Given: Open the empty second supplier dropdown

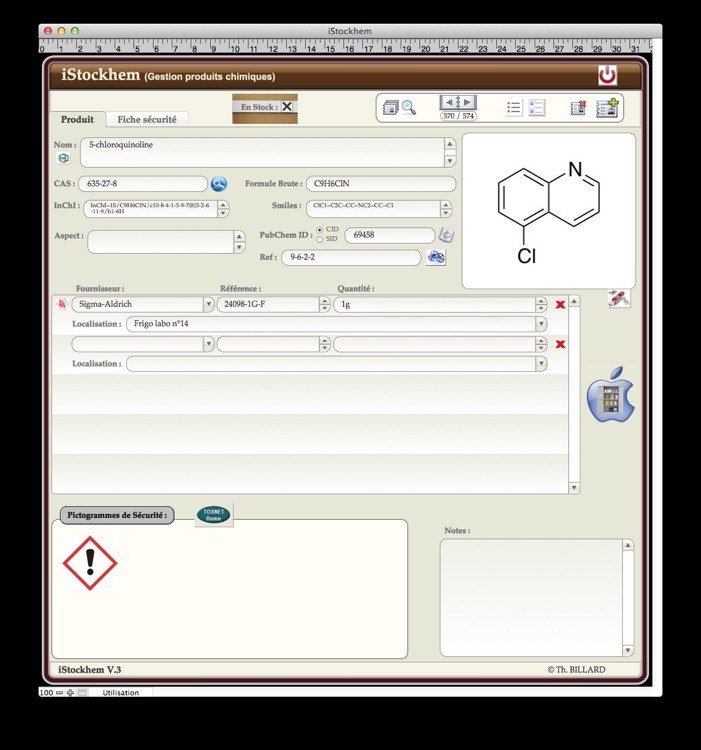Looking at the screenshot, I should click(x=208, y=344).
